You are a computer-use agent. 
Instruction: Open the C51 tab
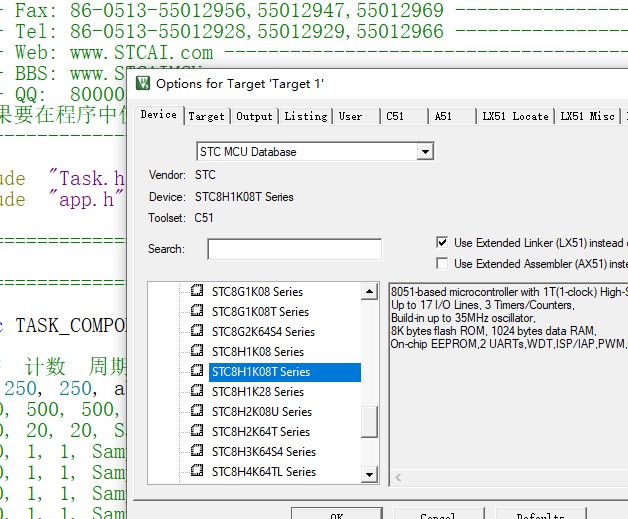(x=404, y=117)
